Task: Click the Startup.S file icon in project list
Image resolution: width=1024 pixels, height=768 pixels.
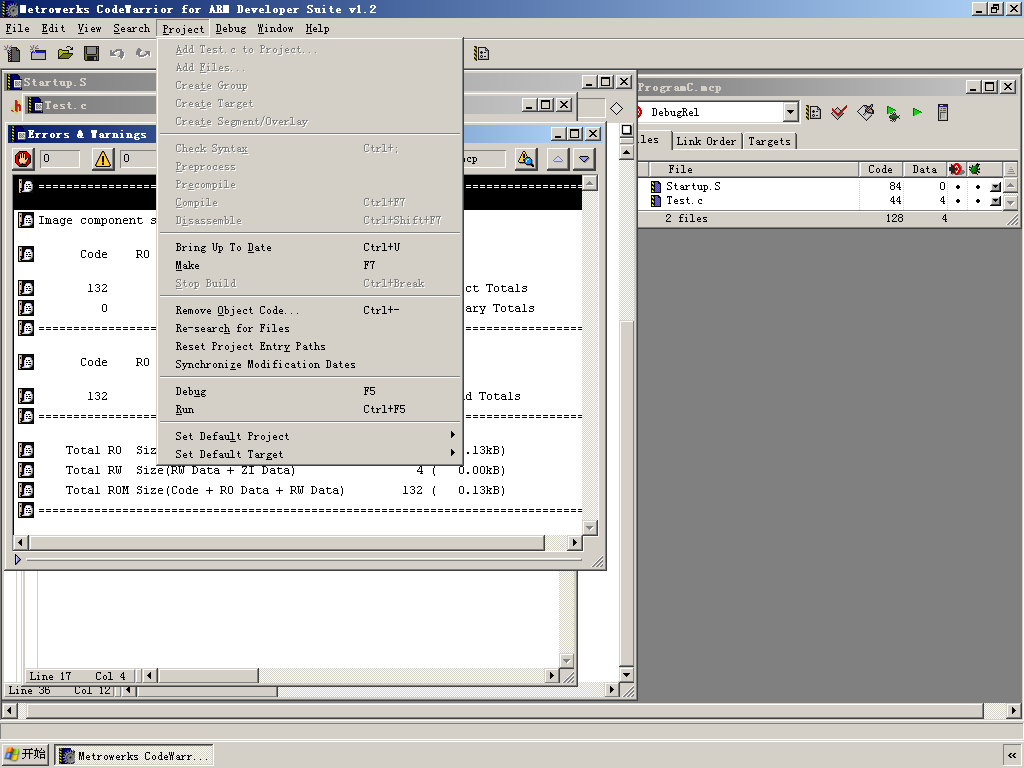Action: (x=656, y=187)
